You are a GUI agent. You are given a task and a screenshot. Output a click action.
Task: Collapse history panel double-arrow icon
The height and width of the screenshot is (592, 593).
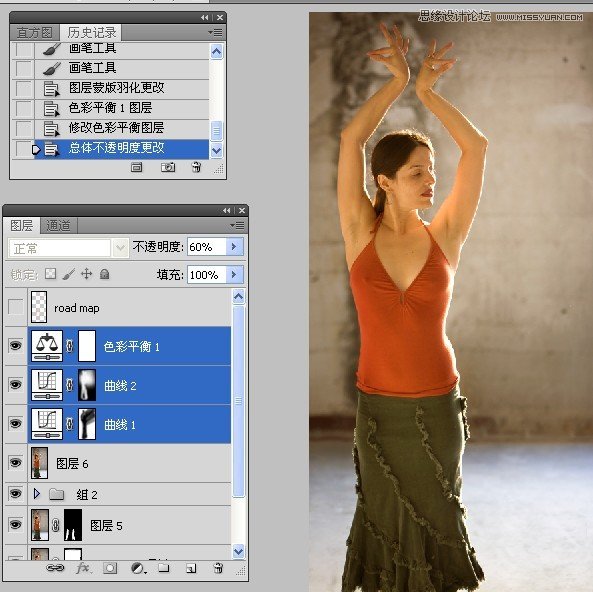click(205, 17)
